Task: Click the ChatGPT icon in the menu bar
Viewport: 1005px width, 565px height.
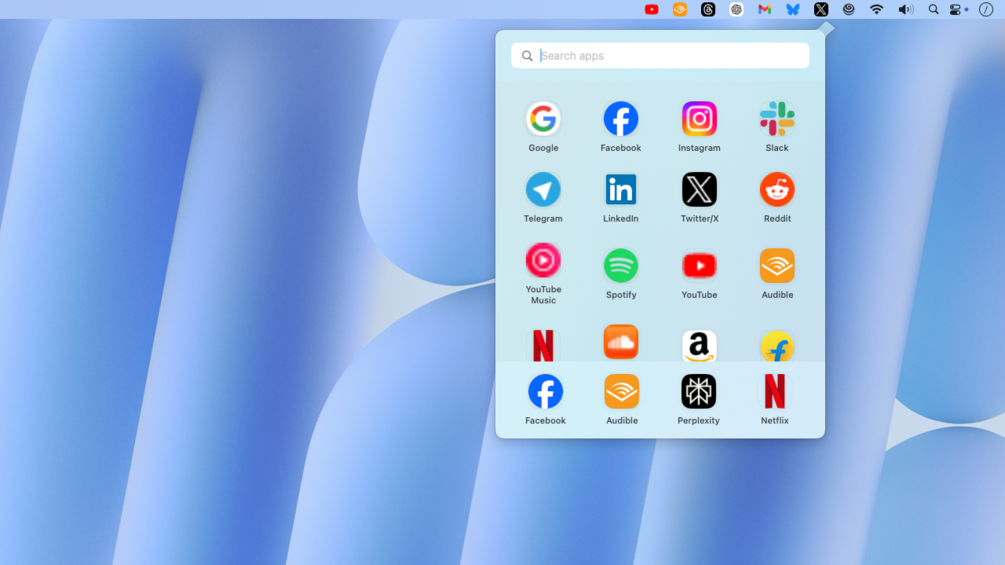Action: click(736, 9)
